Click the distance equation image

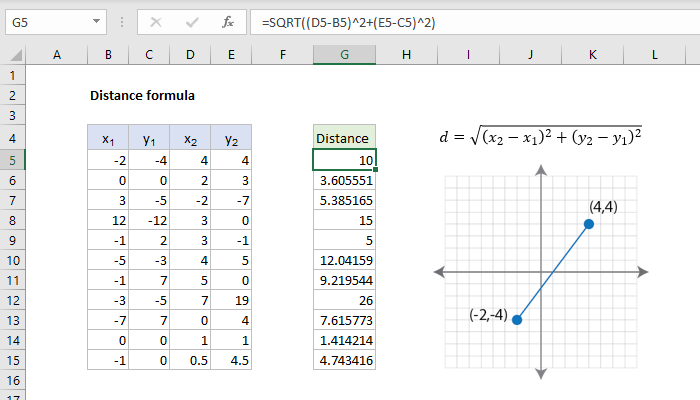(539, 135)
